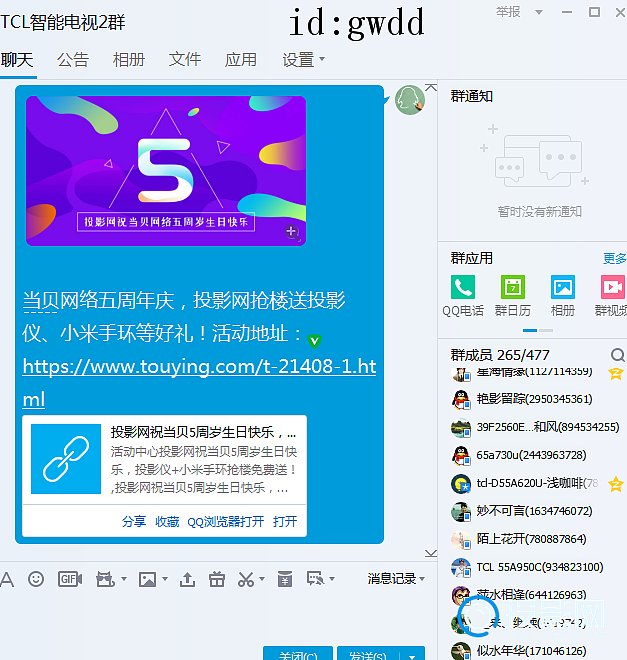This screenshot has height=660, width=627.
Task: Click blue chain link preview icon
Action: [66, 459]
